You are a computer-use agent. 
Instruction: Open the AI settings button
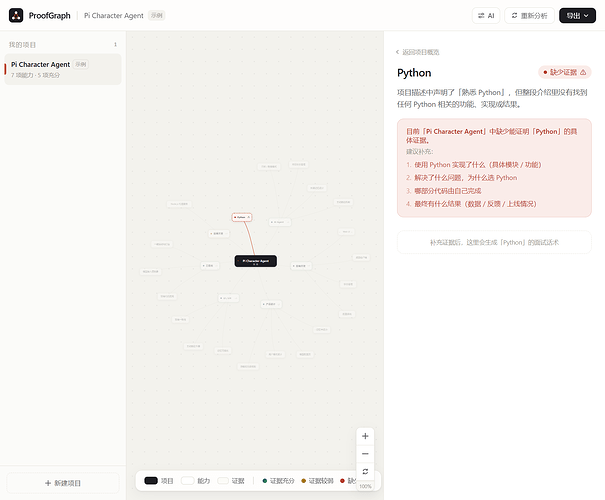486,15
